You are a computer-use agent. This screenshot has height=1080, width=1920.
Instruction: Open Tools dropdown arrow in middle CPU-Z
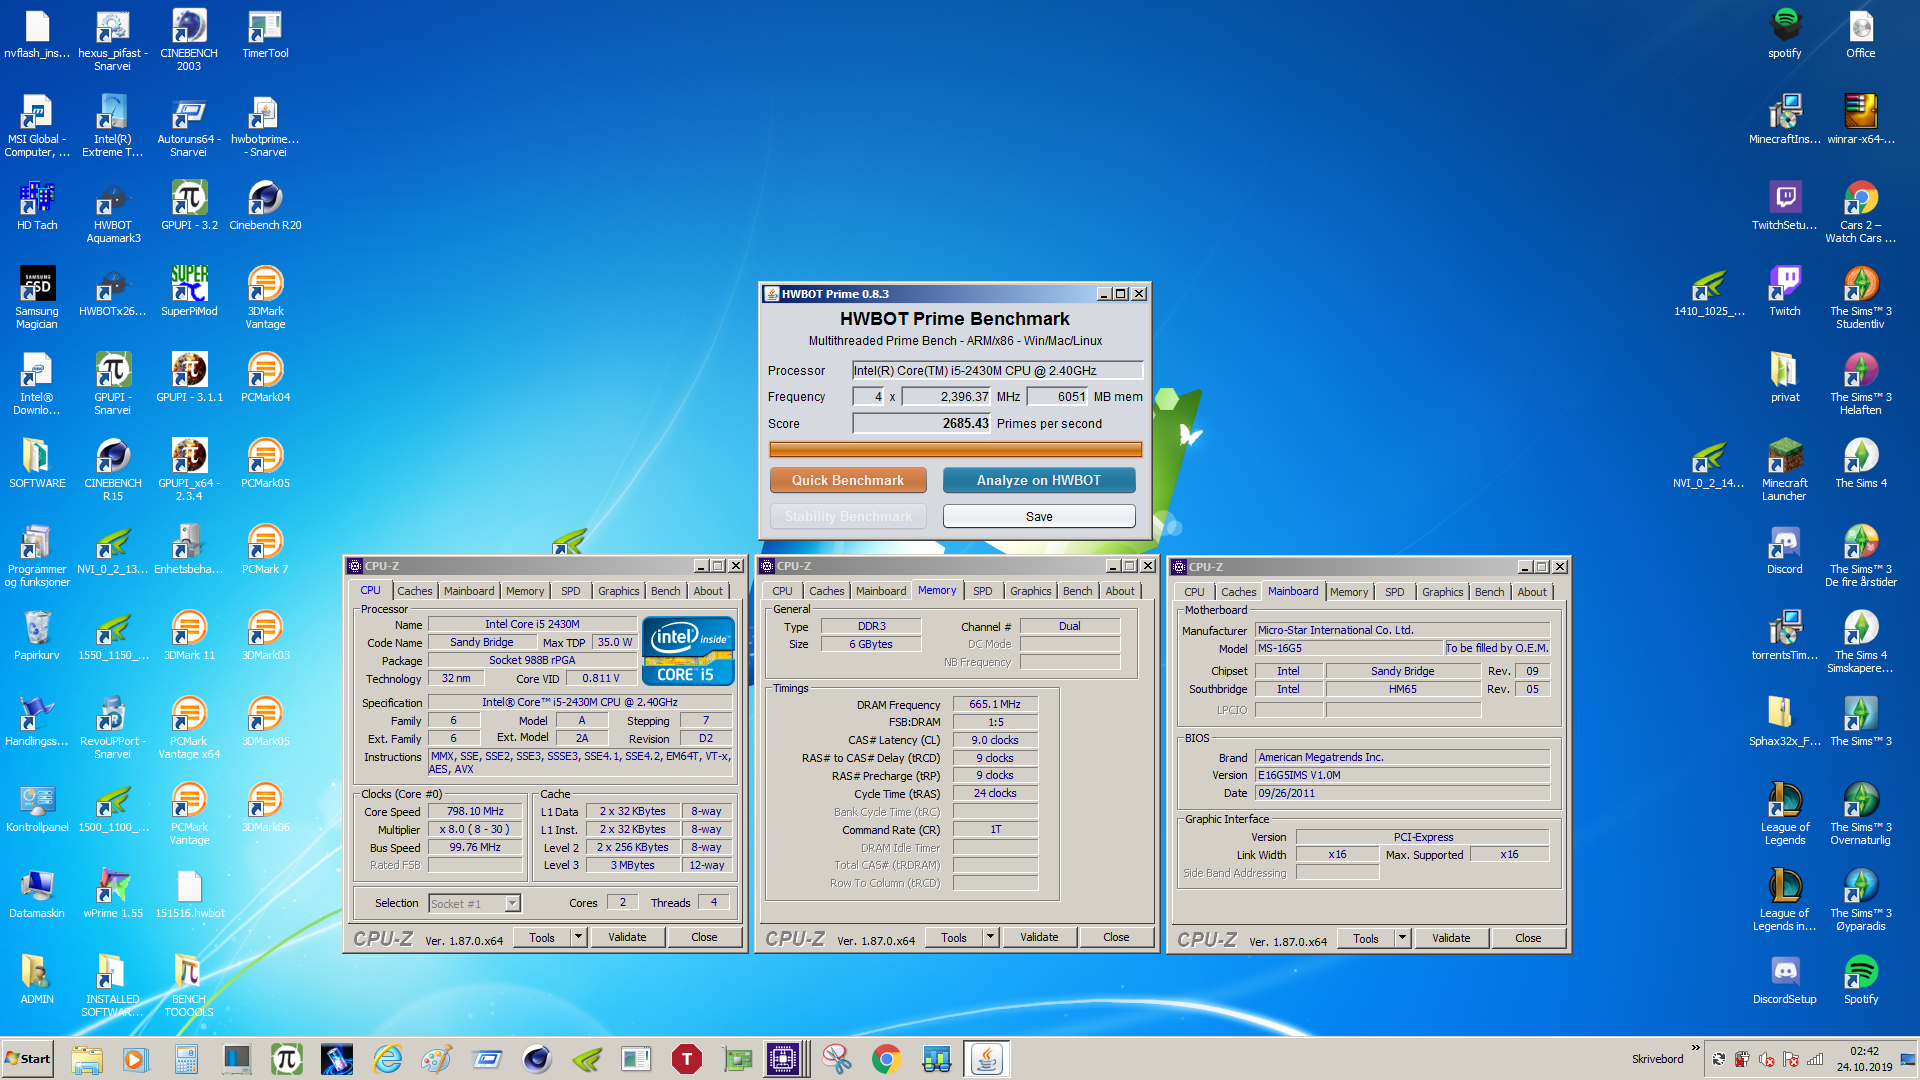tap(990, 937)
